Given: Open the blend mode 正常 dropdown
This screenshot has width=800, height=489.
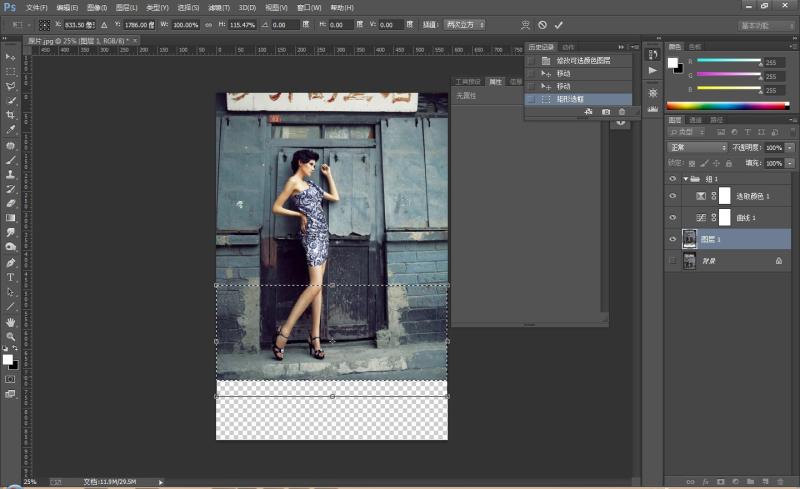Looking at the screenshot, I should point(697,148).
